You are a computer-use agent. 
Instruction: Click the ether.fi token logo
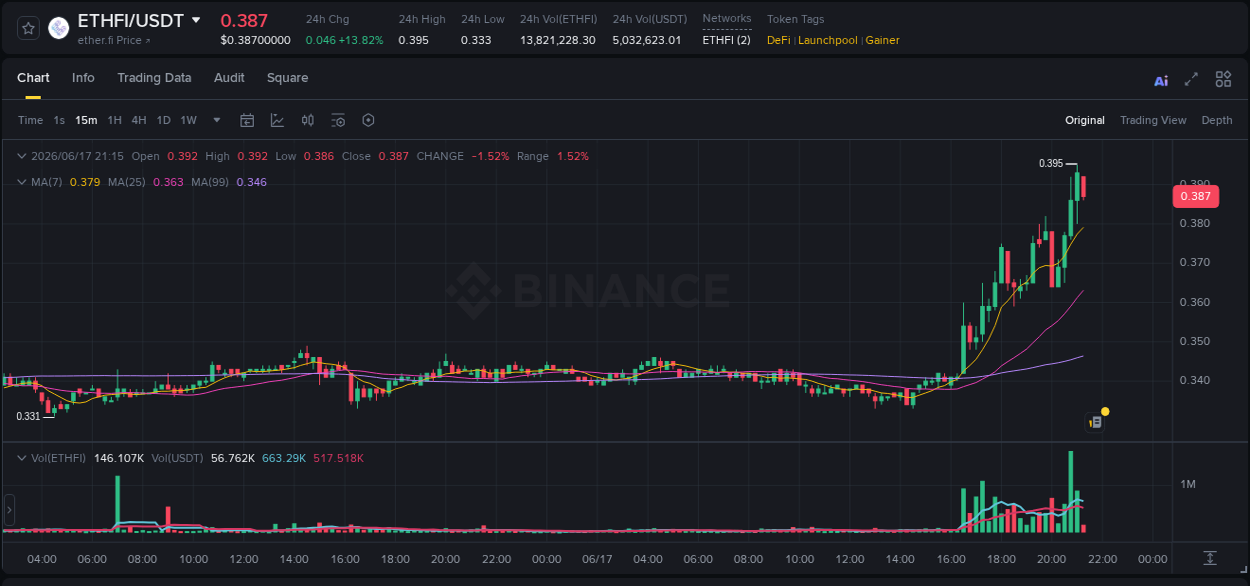[x=59, y=28]
